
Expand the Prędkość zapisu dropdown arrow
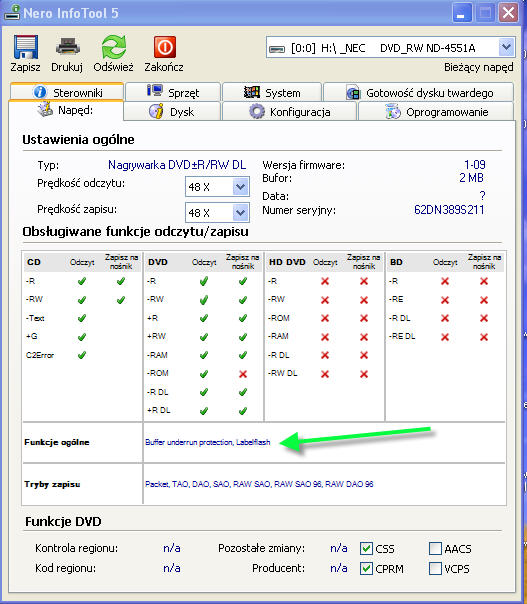(241, 213)
